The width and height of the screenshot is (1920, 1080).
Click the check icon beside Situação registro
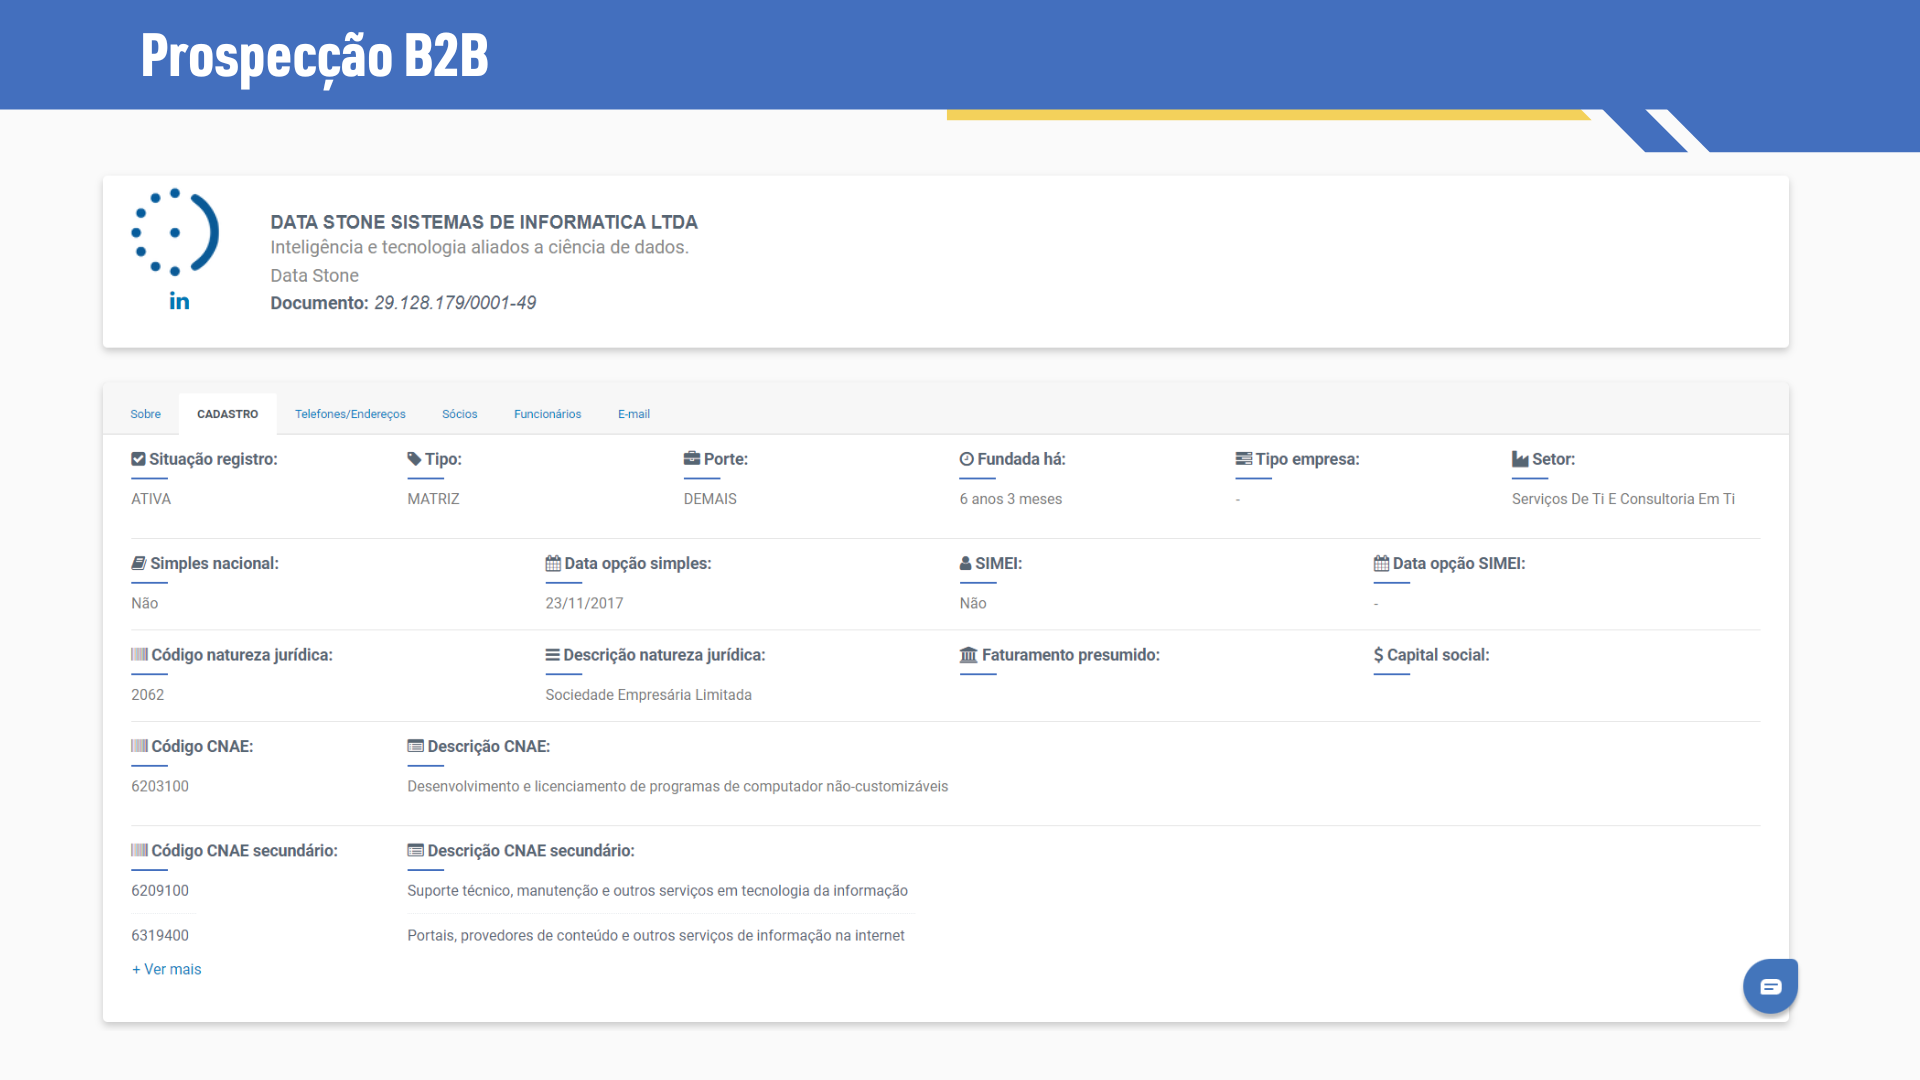(x=138, y=459)
